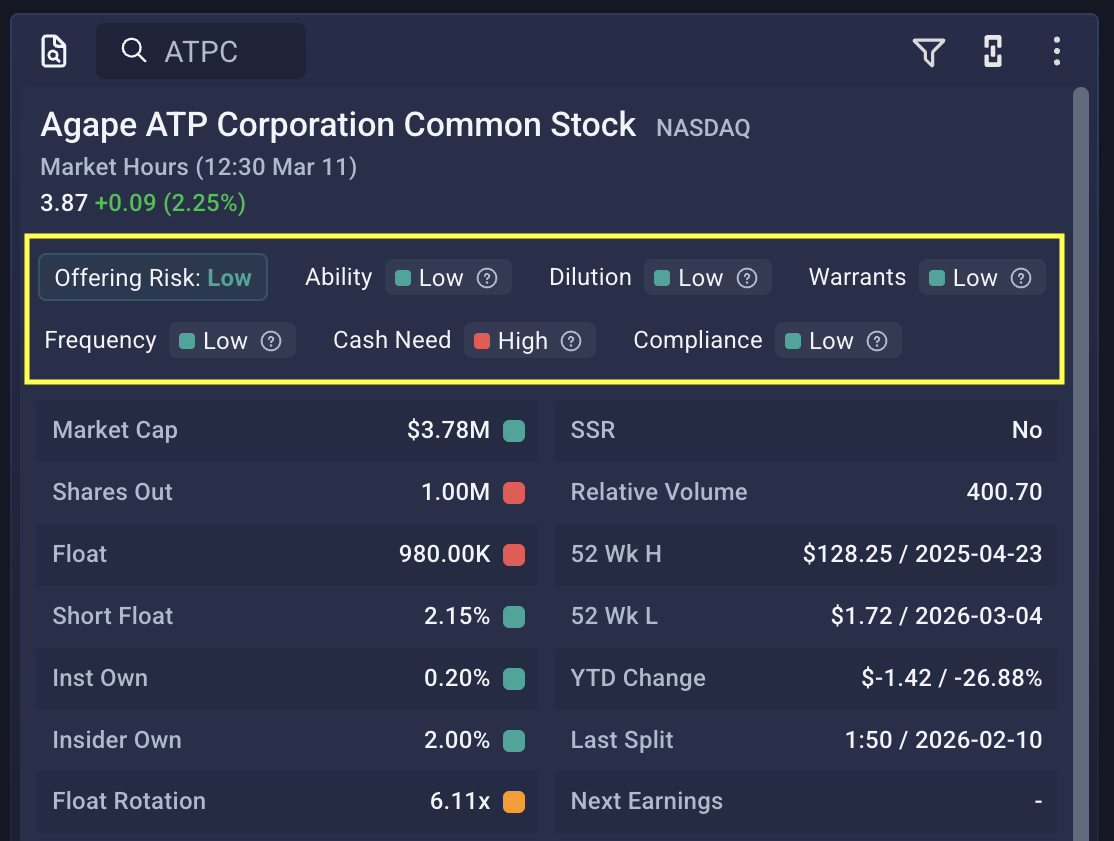Open the three-dot more options menu
Screen dimensions: 1114x841
tap(1057, 52)
